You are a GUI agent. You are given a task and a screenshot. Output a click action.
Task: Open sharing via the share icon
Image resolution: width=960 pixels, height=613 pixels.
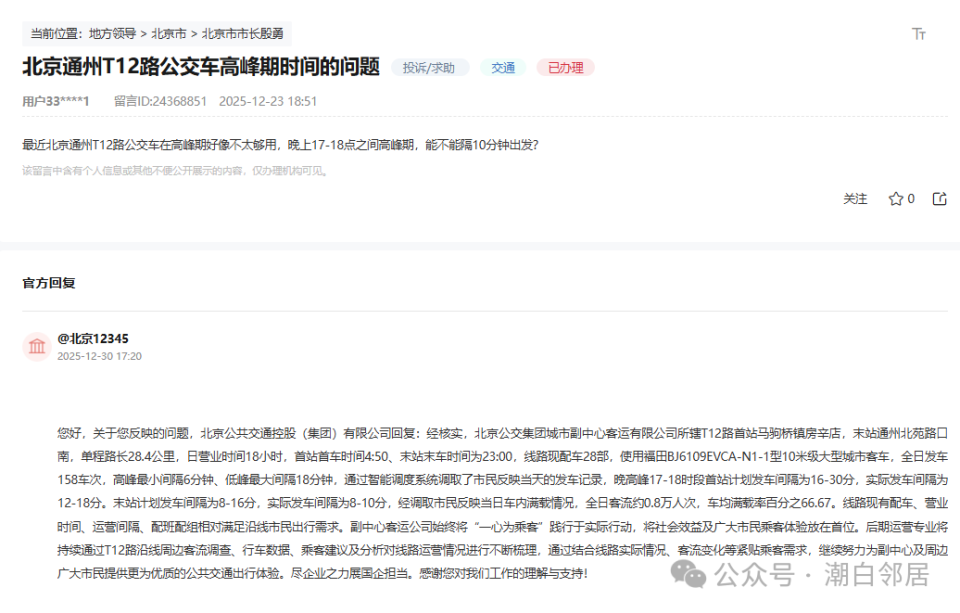[938, 198]
